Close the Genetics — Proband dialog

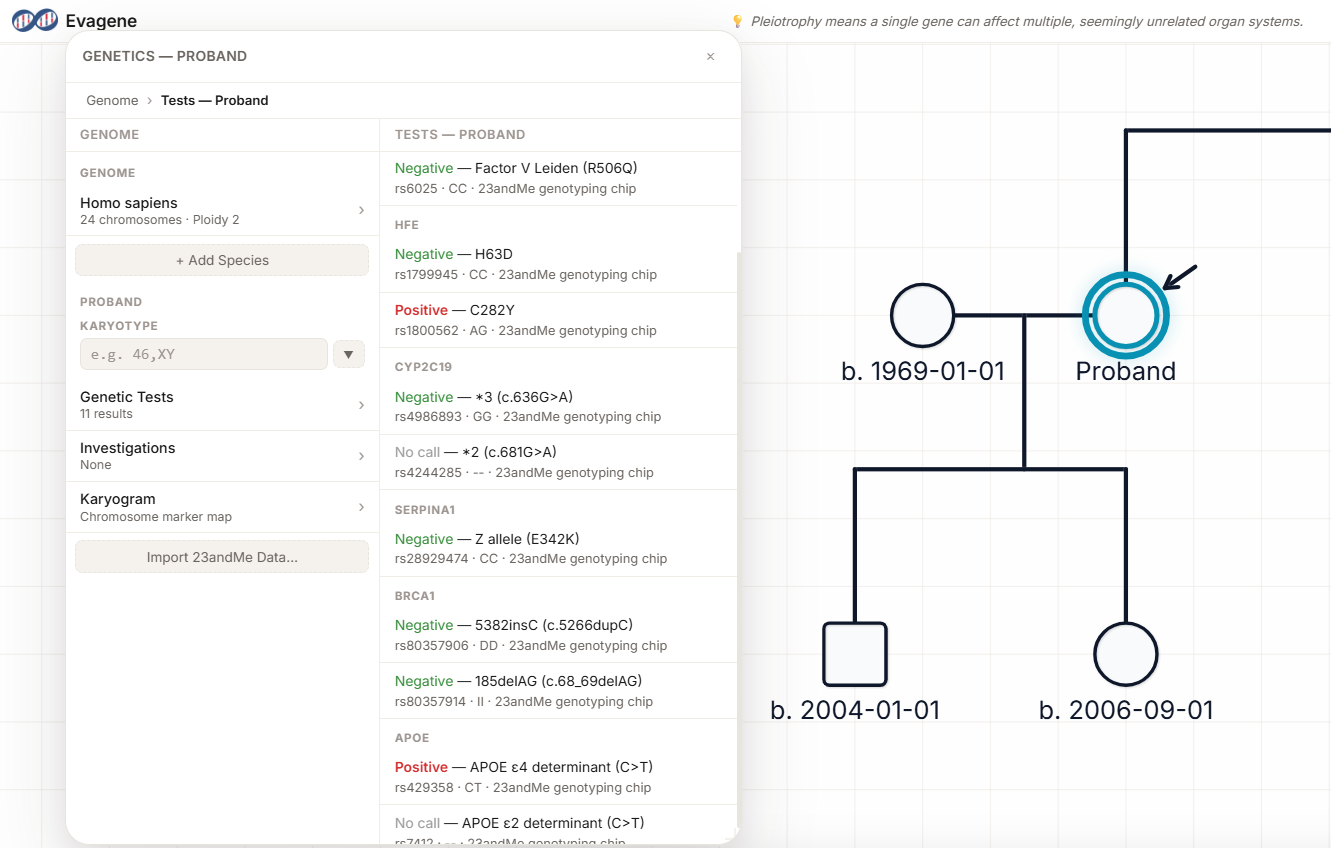[x=710, y=56]
